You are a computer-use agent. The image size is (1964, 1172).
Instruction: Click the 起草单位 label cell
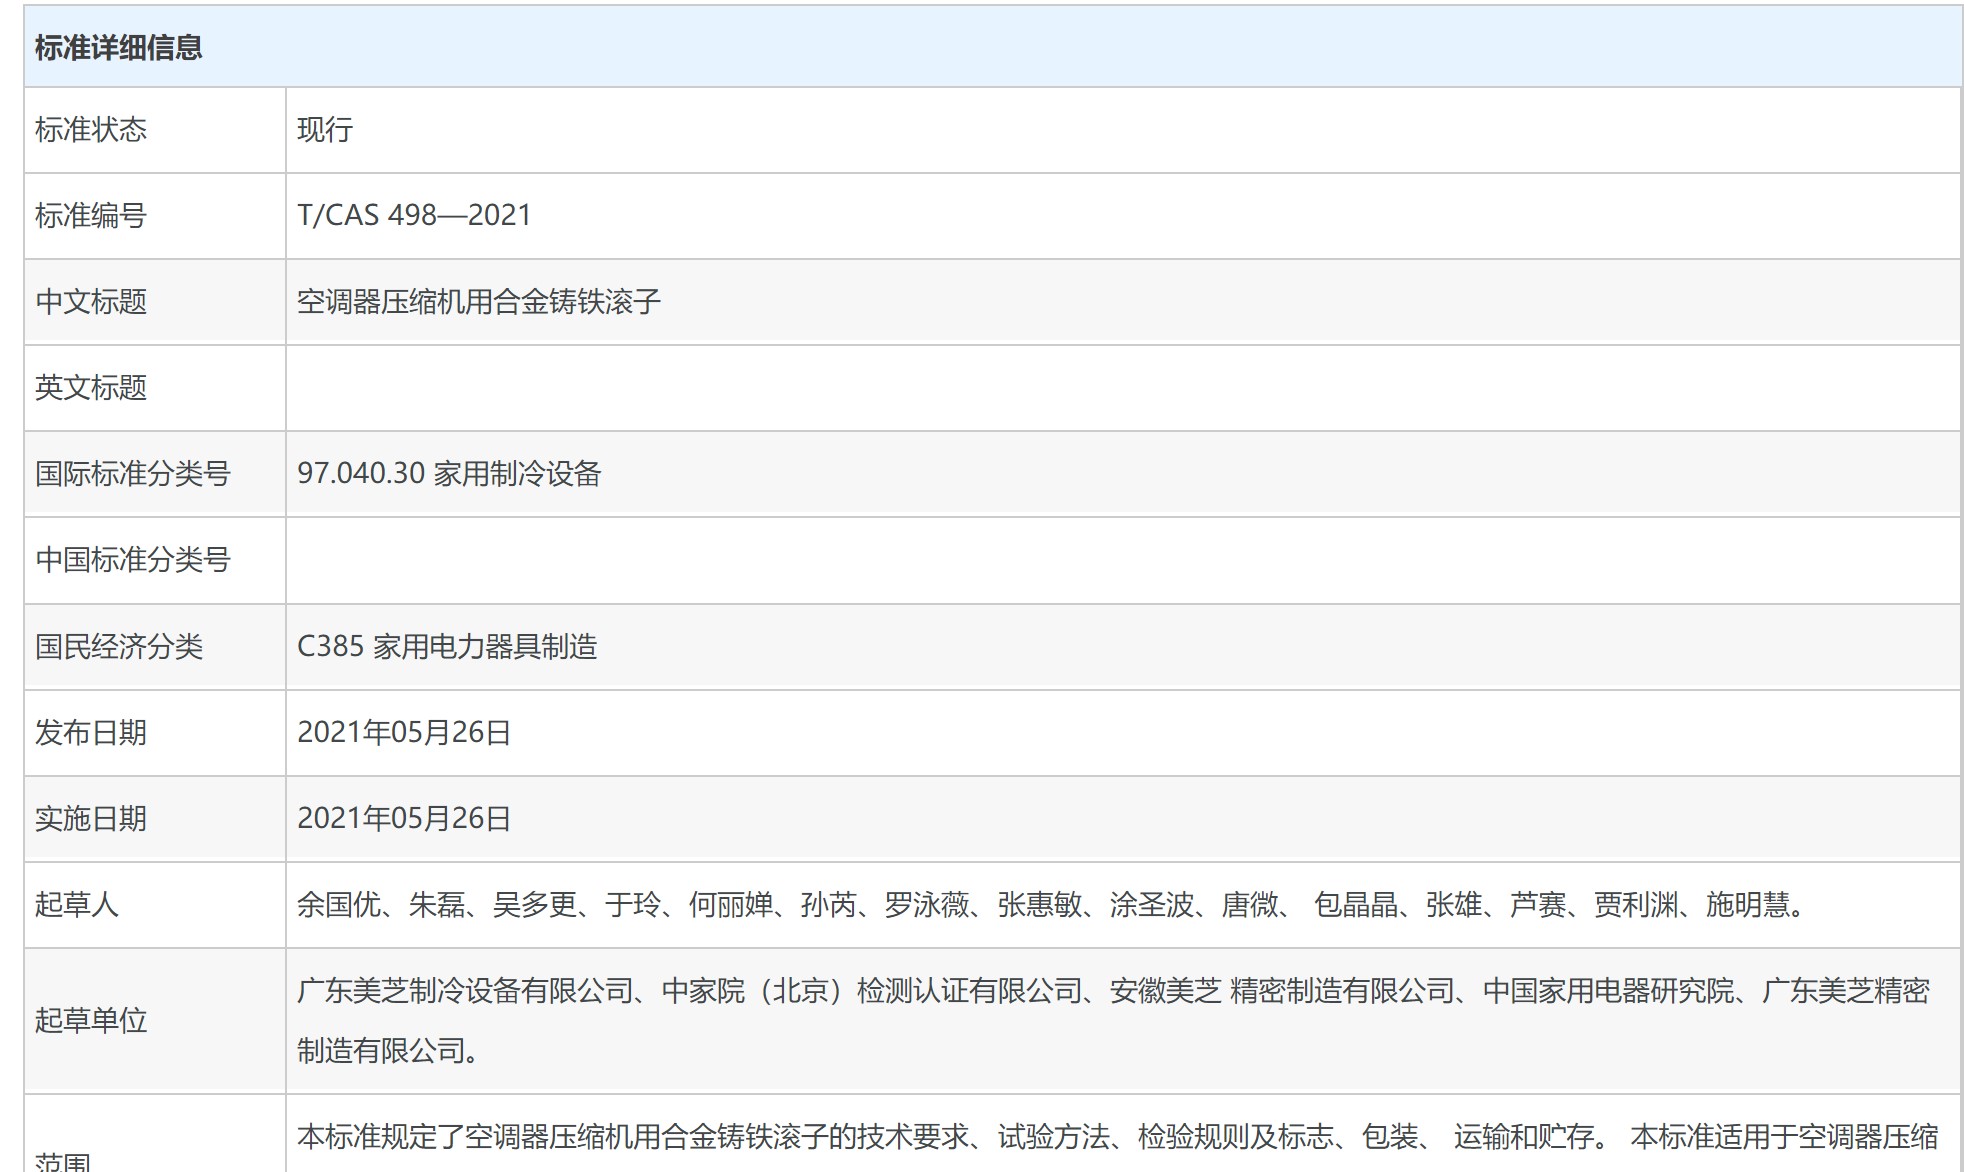(x=91, y=1020)
